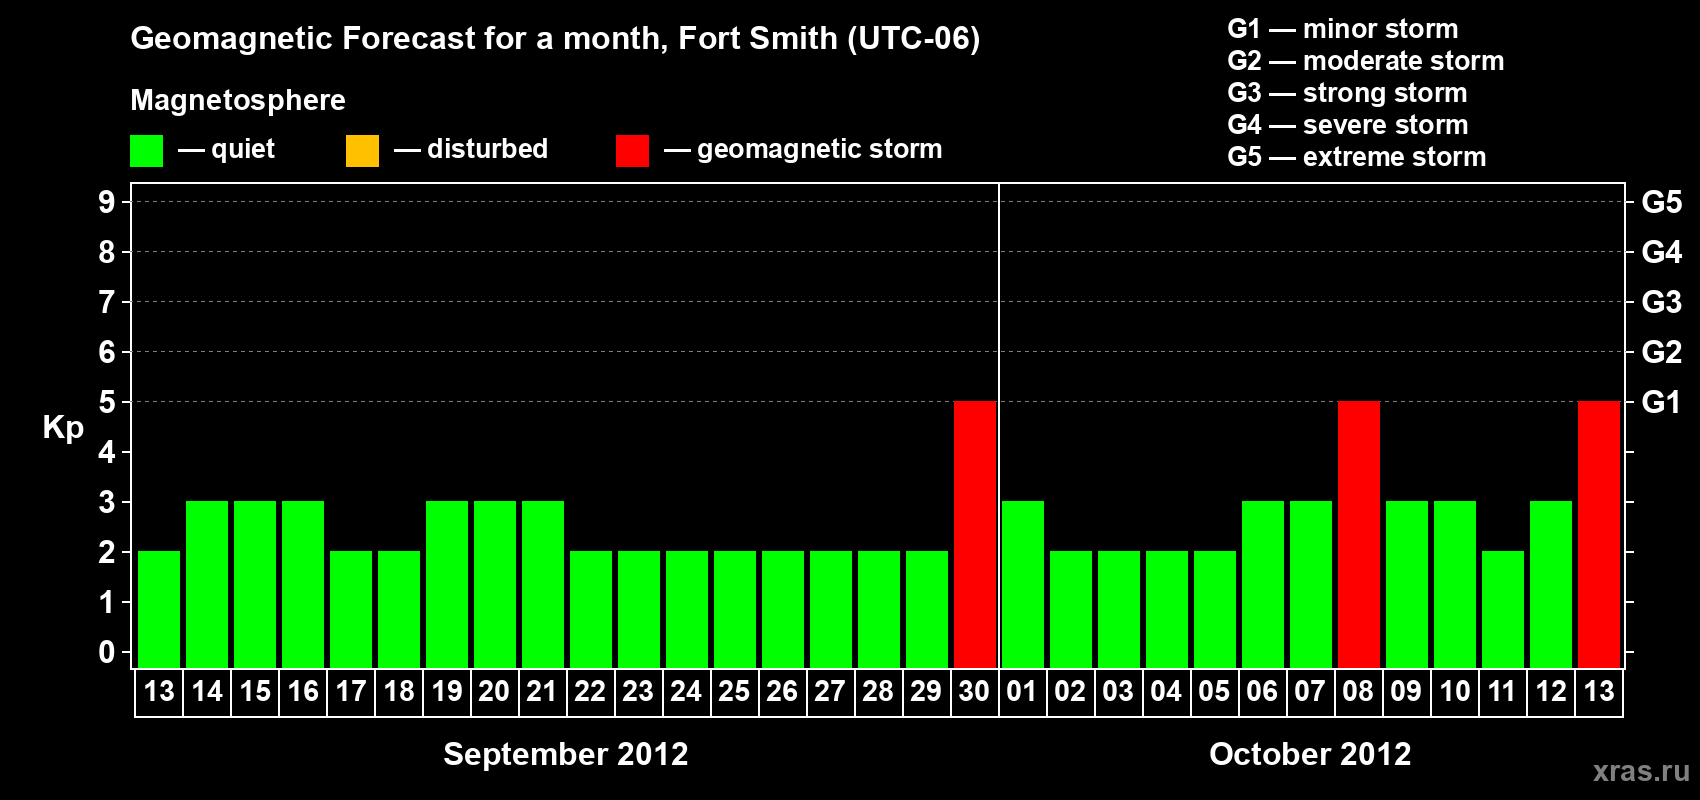Select the green bar for September 17

[351, 609]
